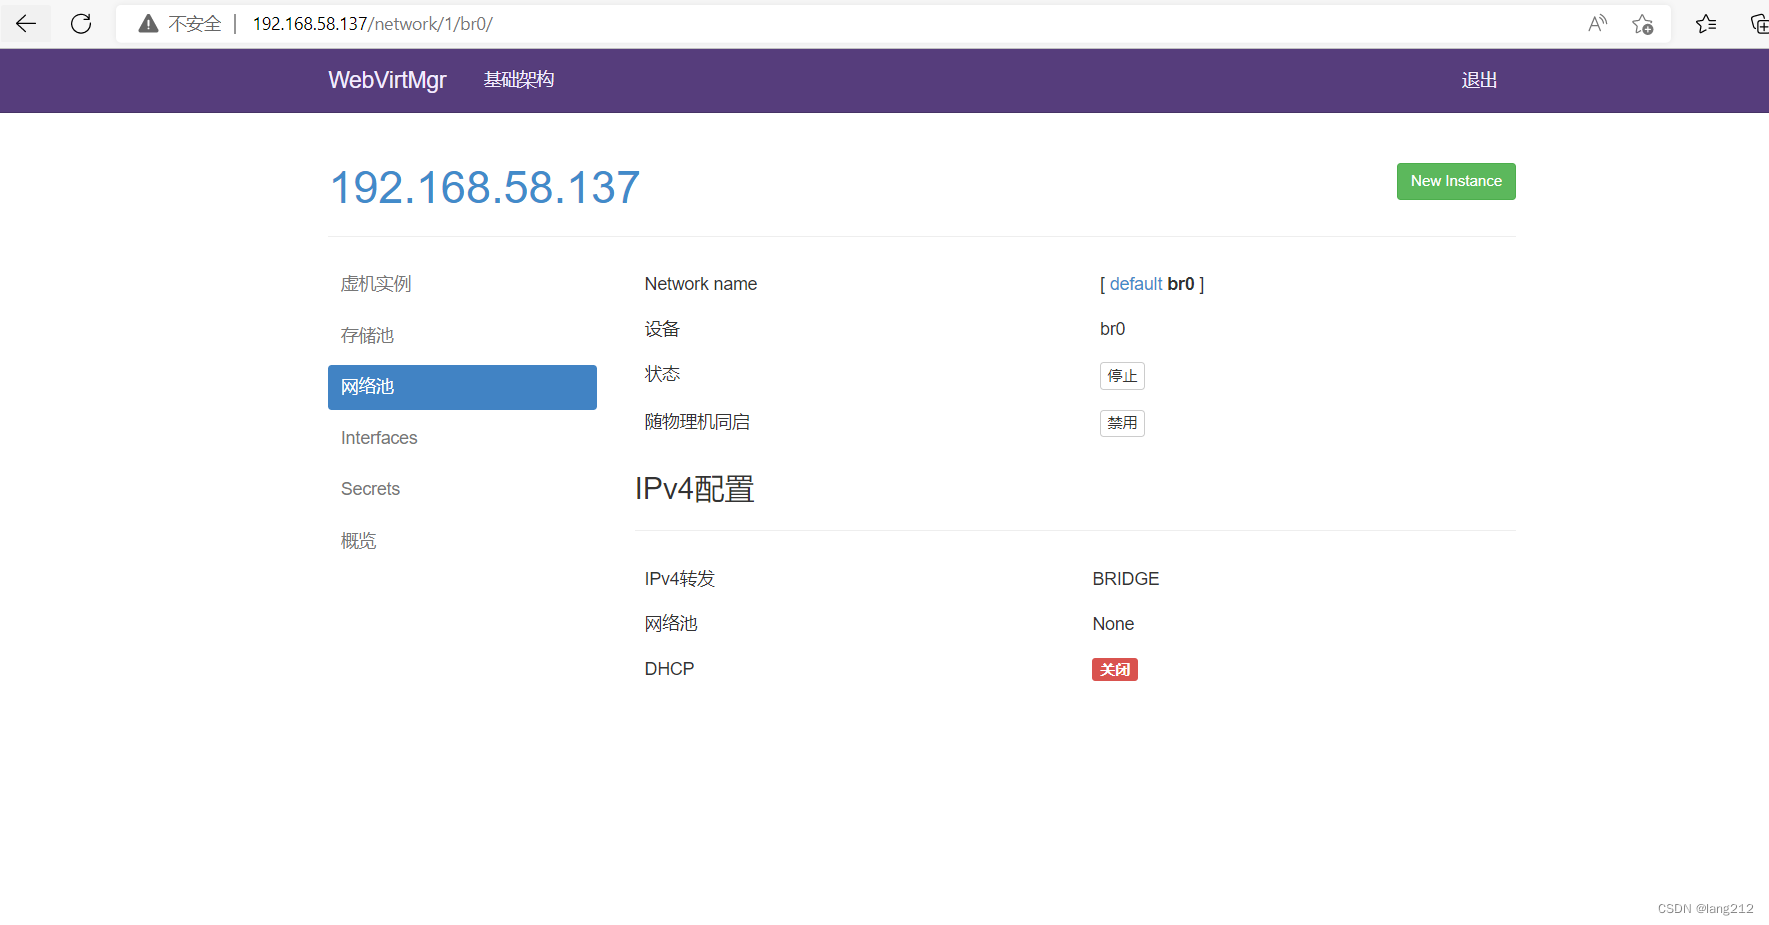Open 基础架构 navigation menu item
The width and height of the screenshot is (1769, 925).
tap(519, 80)
